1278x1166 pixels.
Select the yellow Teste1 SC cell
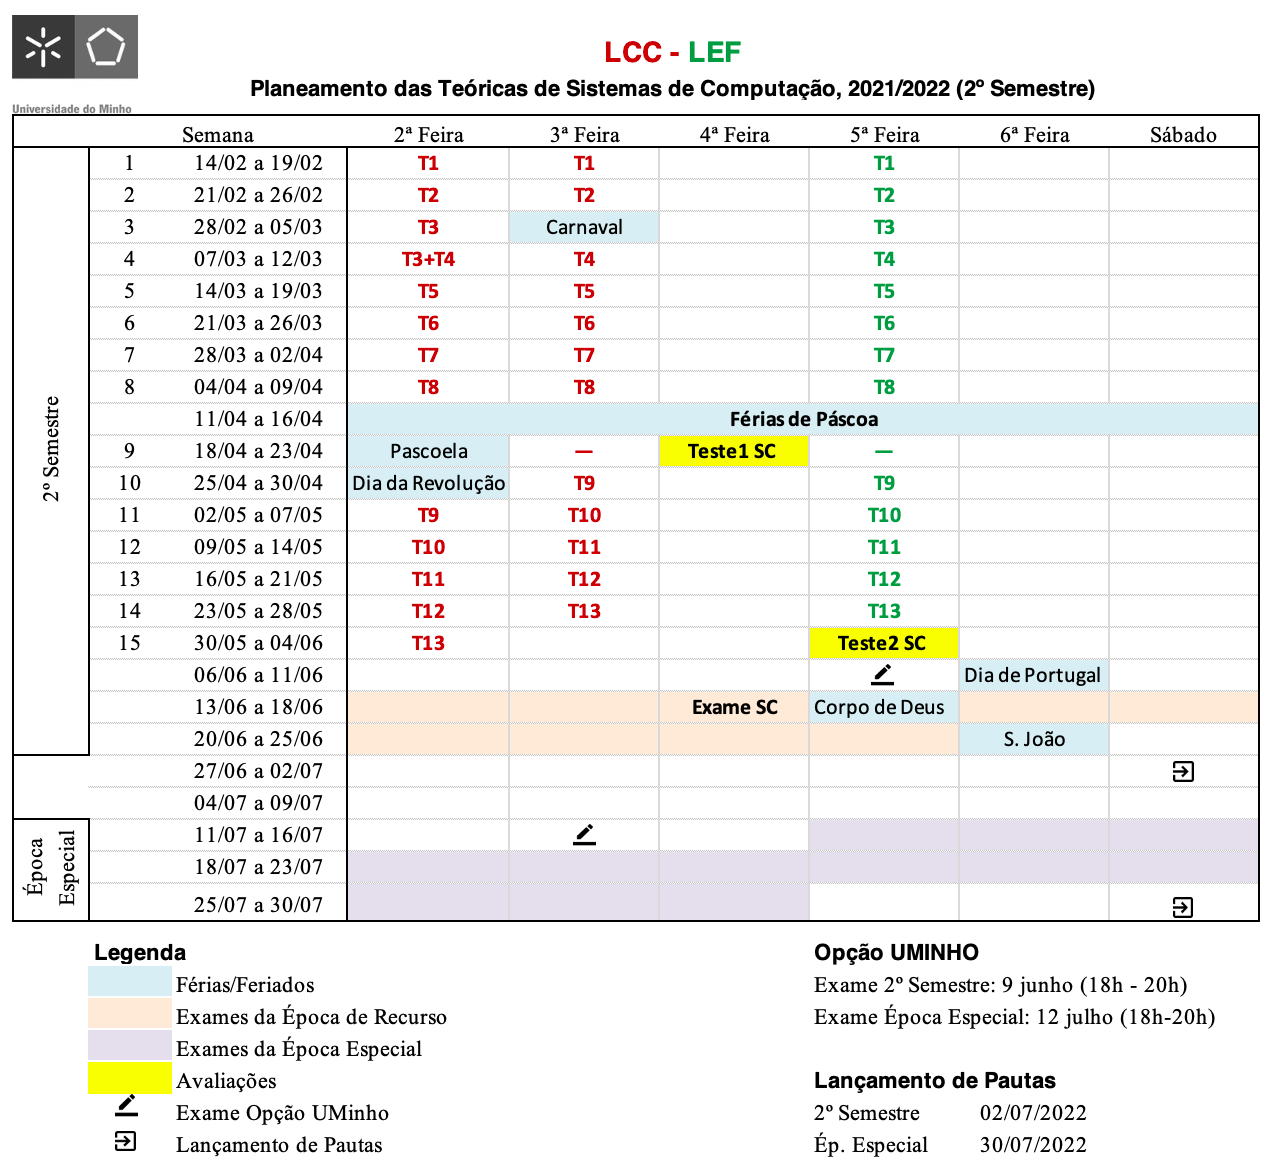point(734,451)
